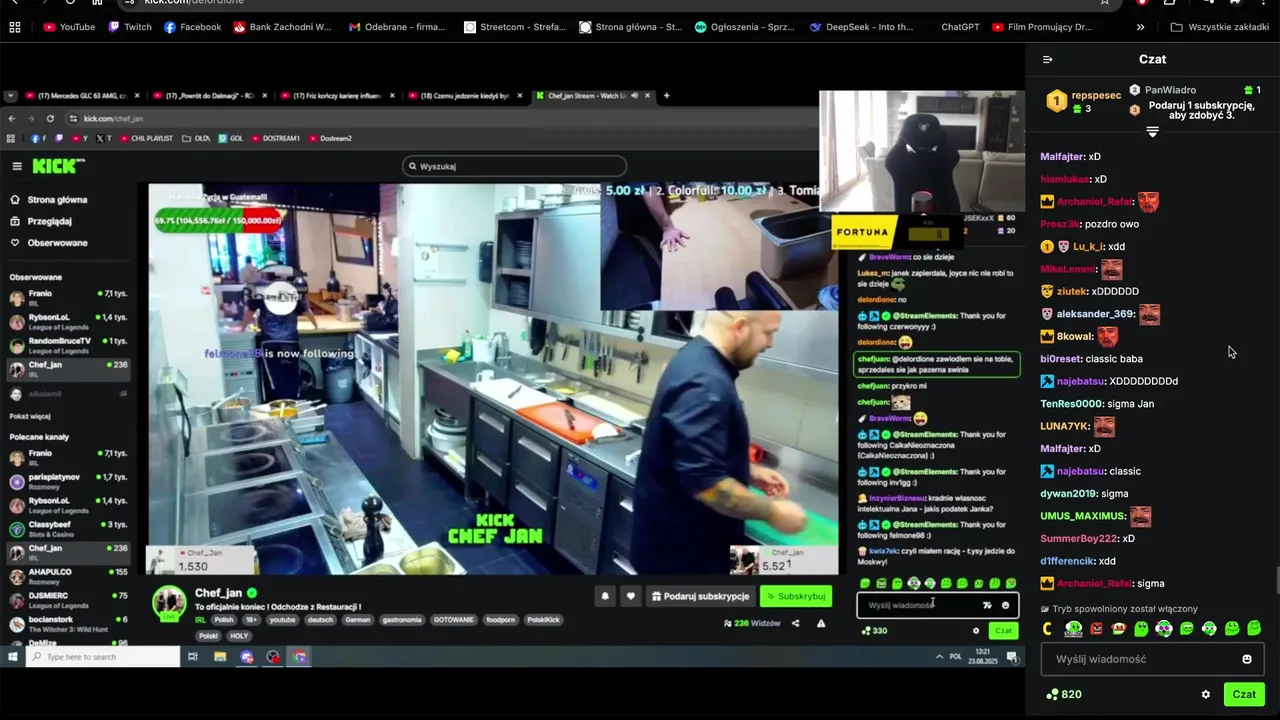Screen dimensions: 1280x720
Task: Open the Facebook bookmark
Action: (x=192, y=27)
